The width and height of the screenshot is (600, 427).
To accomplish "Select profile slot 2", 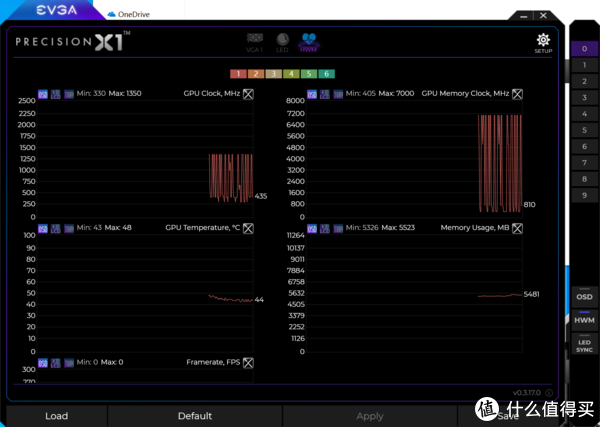I will coord(584,81).
